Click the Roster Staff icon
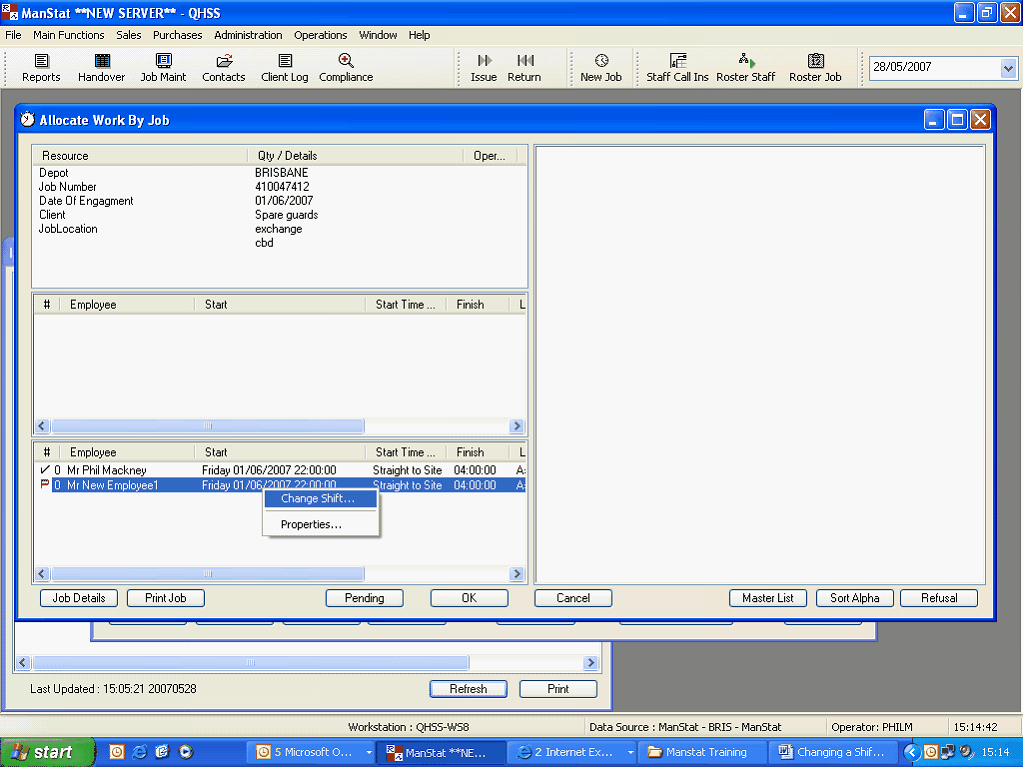The height and width of the screenshot is (768, 1024). coord(746,68)
